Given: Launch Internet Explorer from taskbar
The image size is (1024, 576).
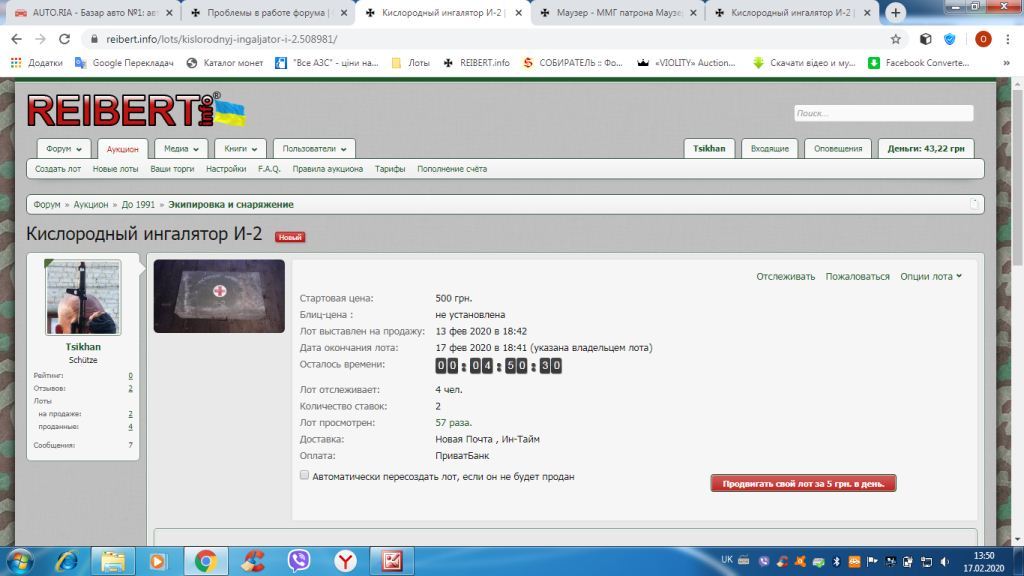Looking at the screenshot, I should pos(67,561).
